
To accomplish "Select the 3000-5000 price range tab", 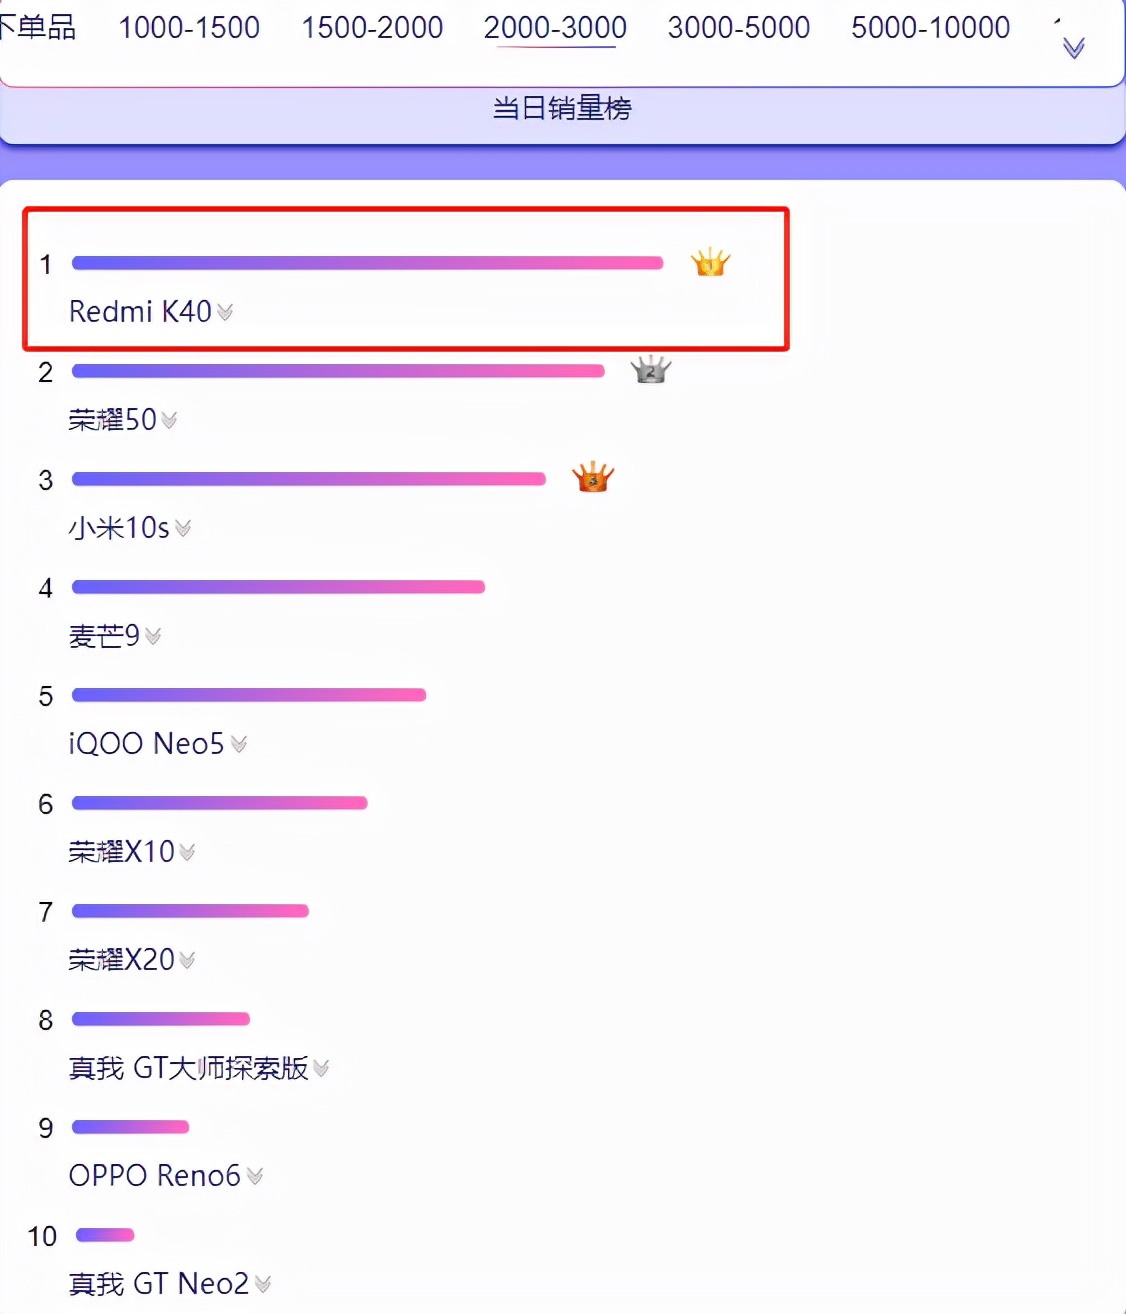I will (x=738, y=28).
